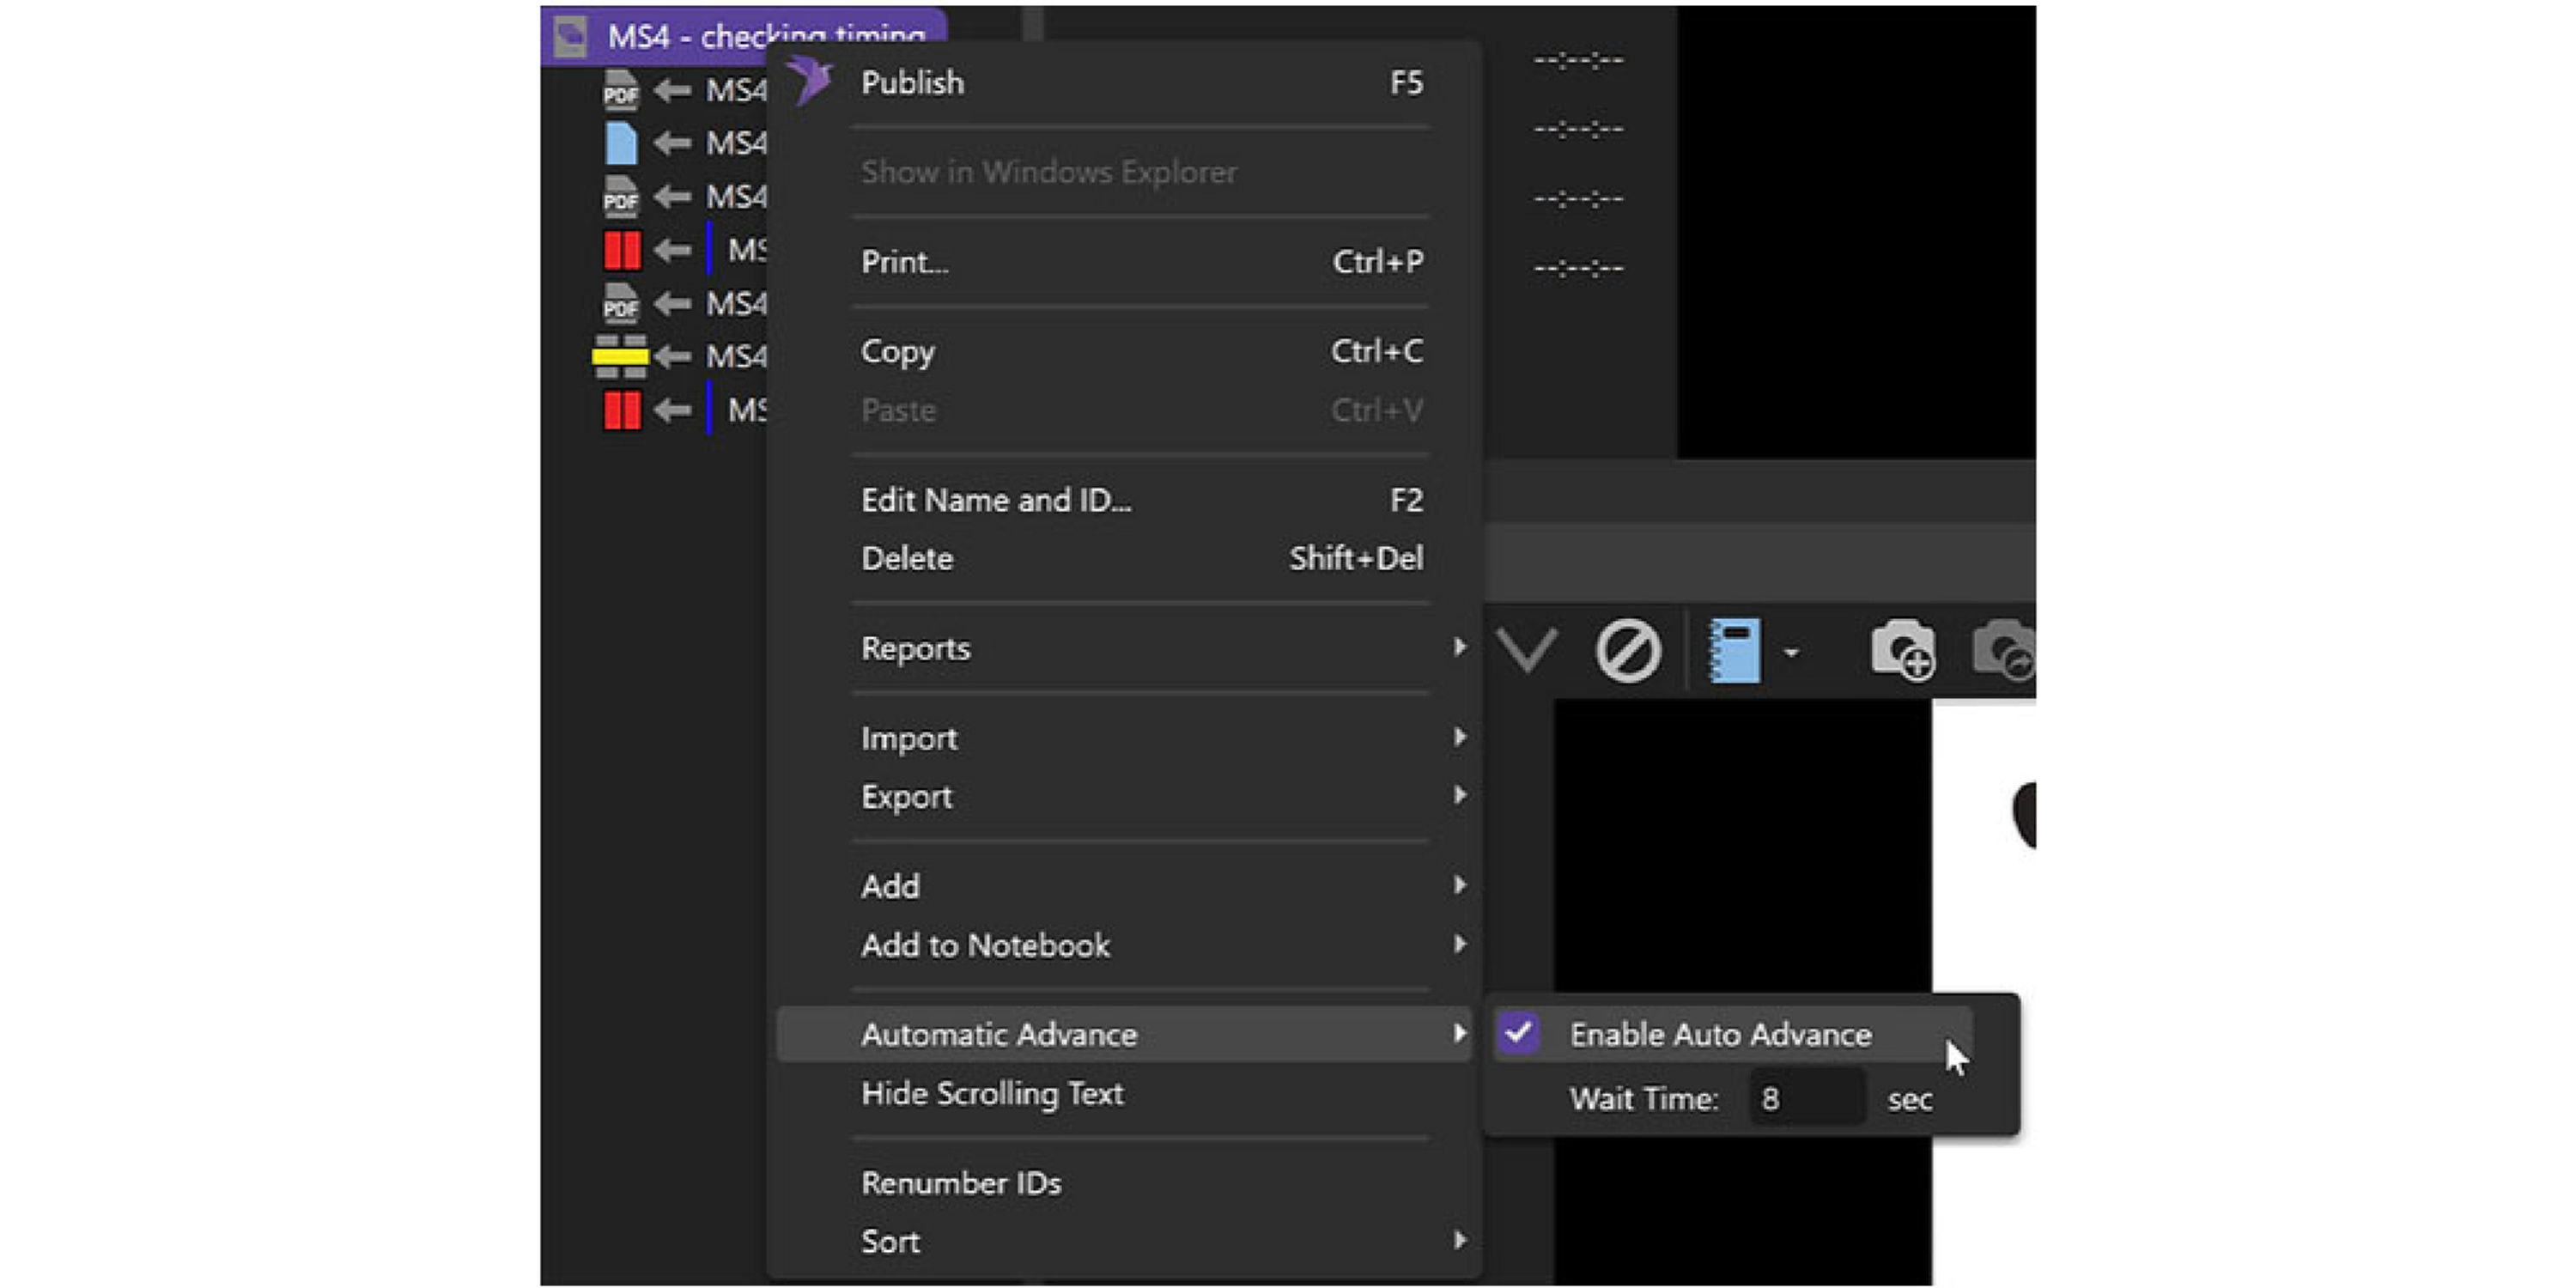
Task: Click the Wait Time seconds field
Action: tap(1806, 1099)
